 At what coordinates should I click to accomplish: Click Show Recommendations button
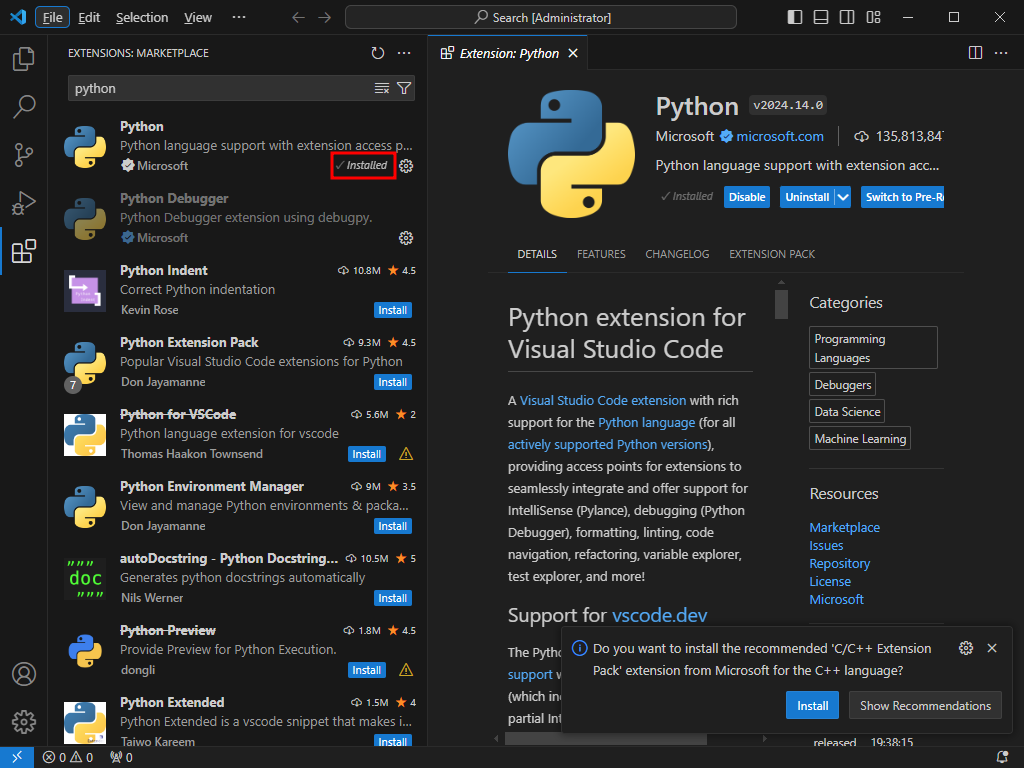click(x=925, y=705)
